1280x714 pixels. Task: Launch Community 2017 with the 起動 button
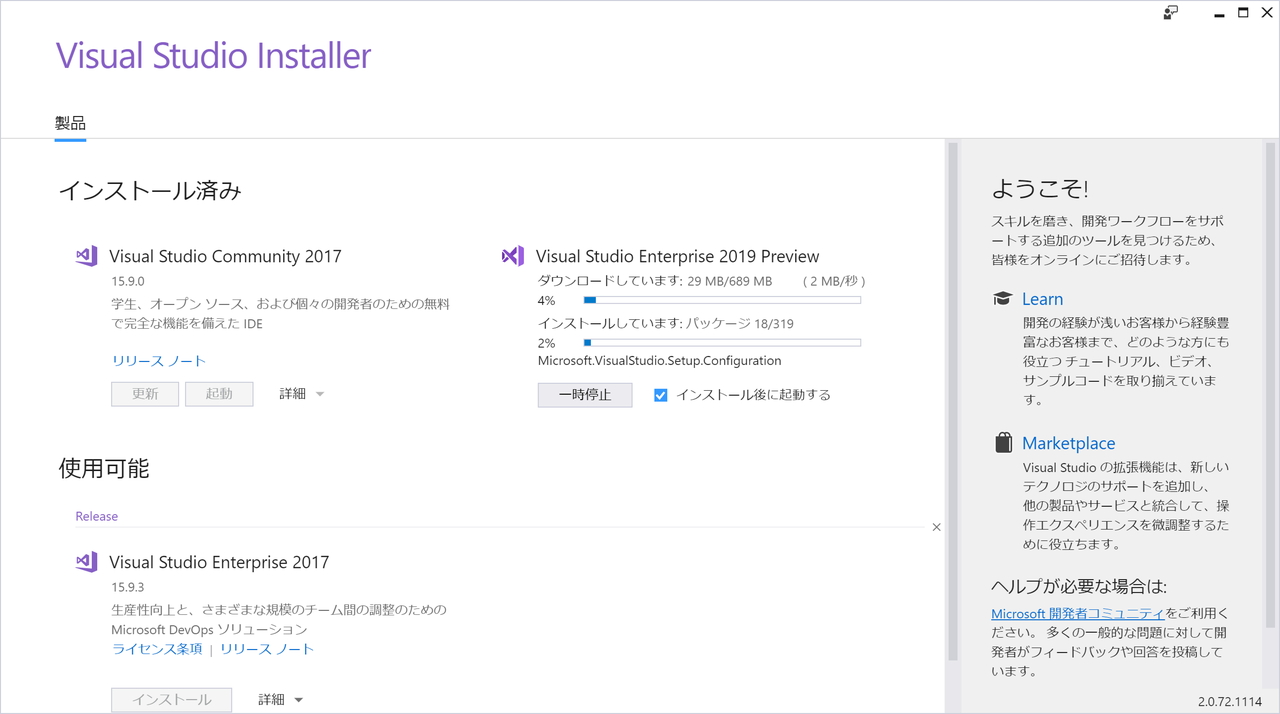[219, 393]
